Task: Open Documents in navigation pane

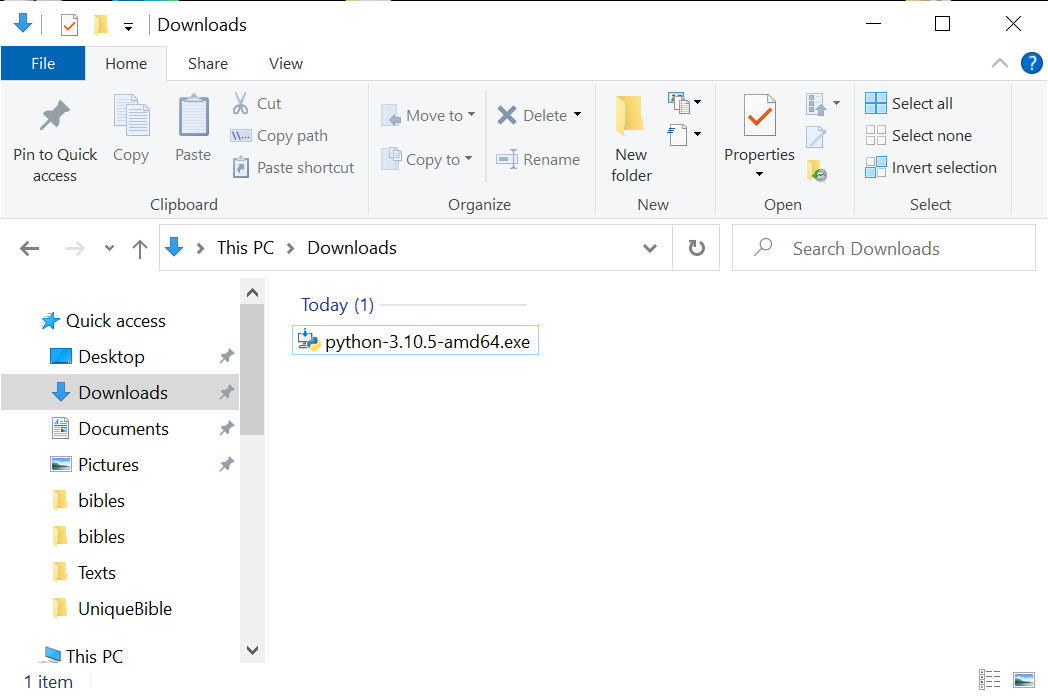Action: (124, 428)
